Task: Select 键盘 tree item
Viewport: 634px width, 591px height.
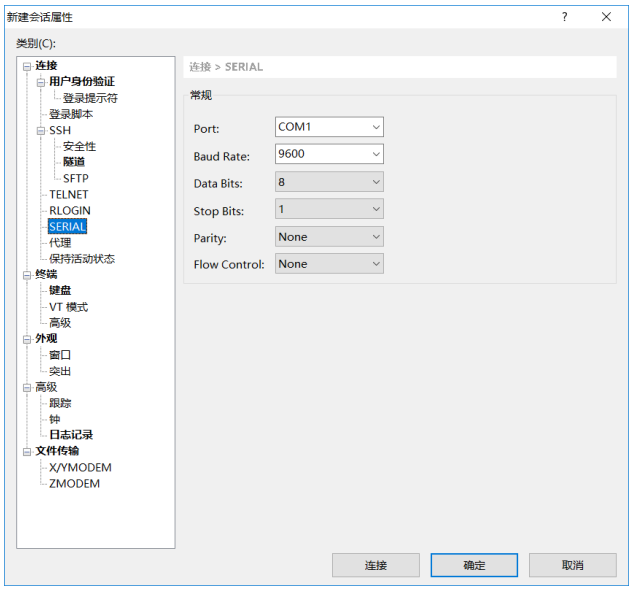Action: click(x=60, y=290)
